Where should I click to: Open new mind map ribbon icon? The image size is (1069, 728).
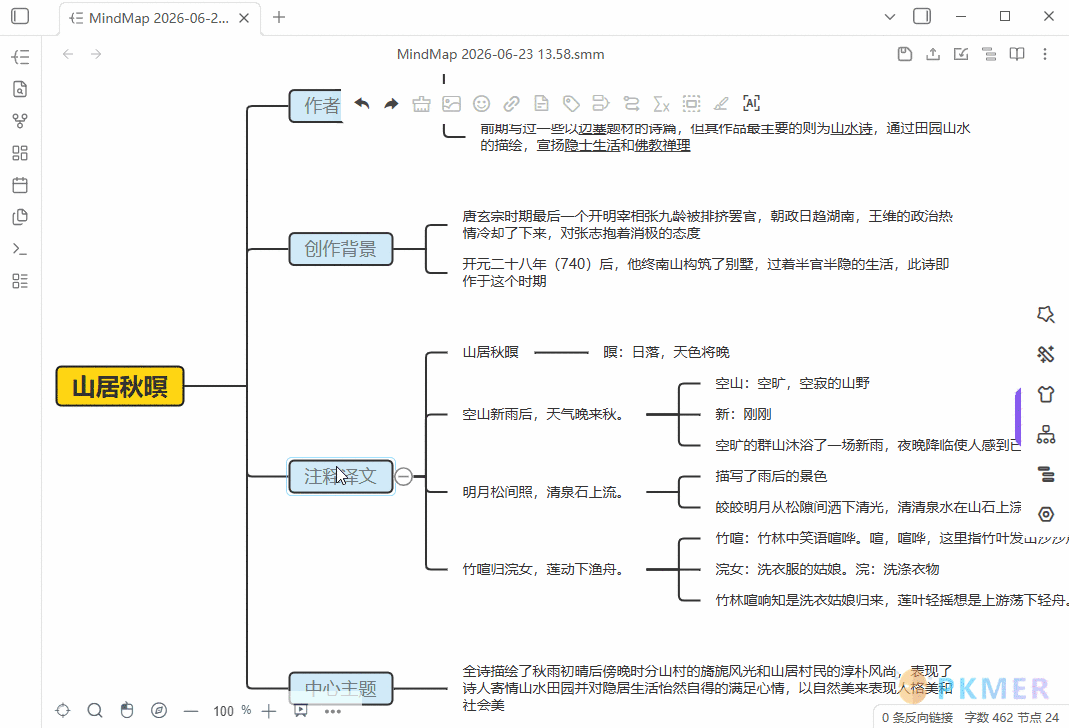[20, 57]
